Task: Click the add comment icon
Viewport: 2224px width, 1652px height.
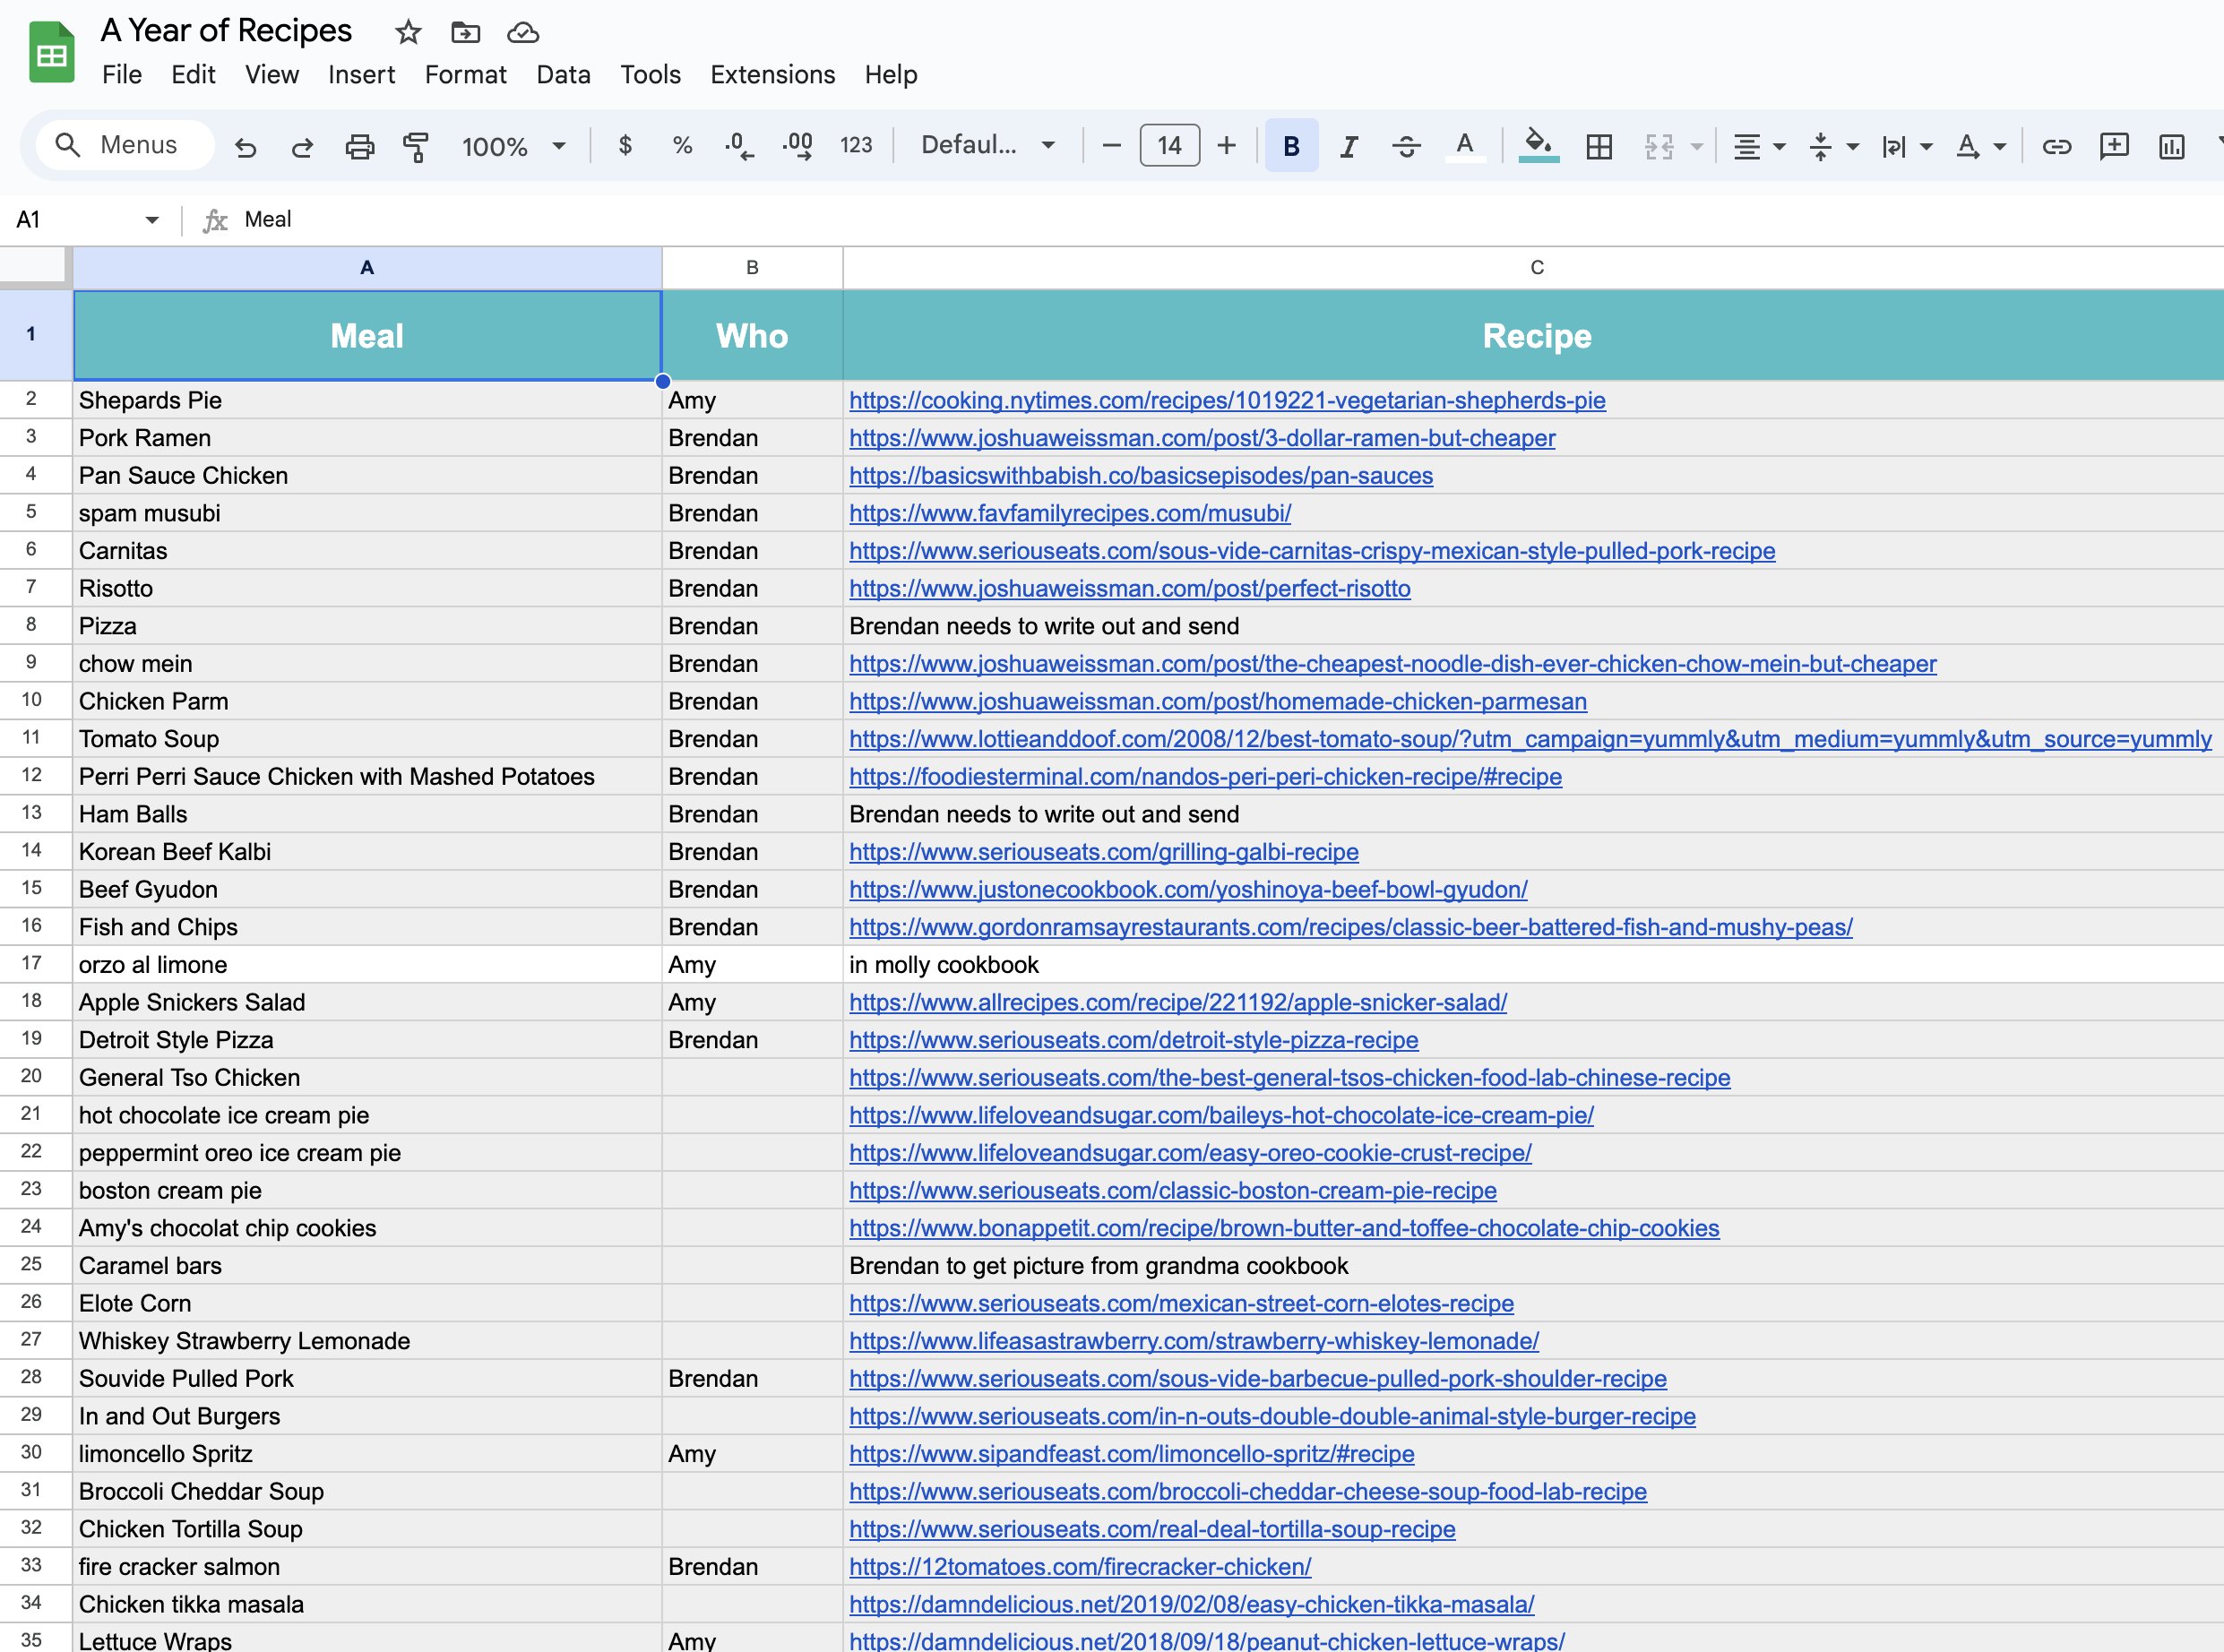Action: tap(2113, 147)
